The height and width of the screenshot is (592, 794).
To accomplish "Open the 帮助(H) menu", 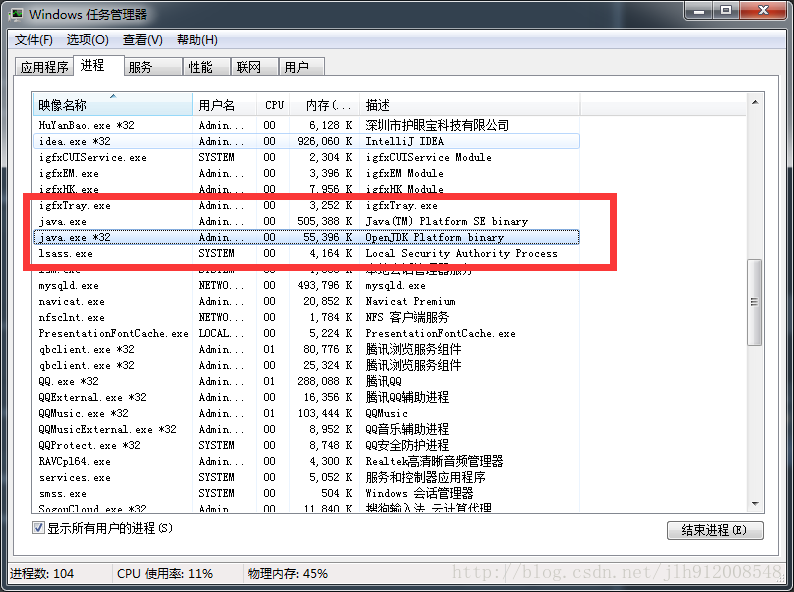I will click(197, 40).
